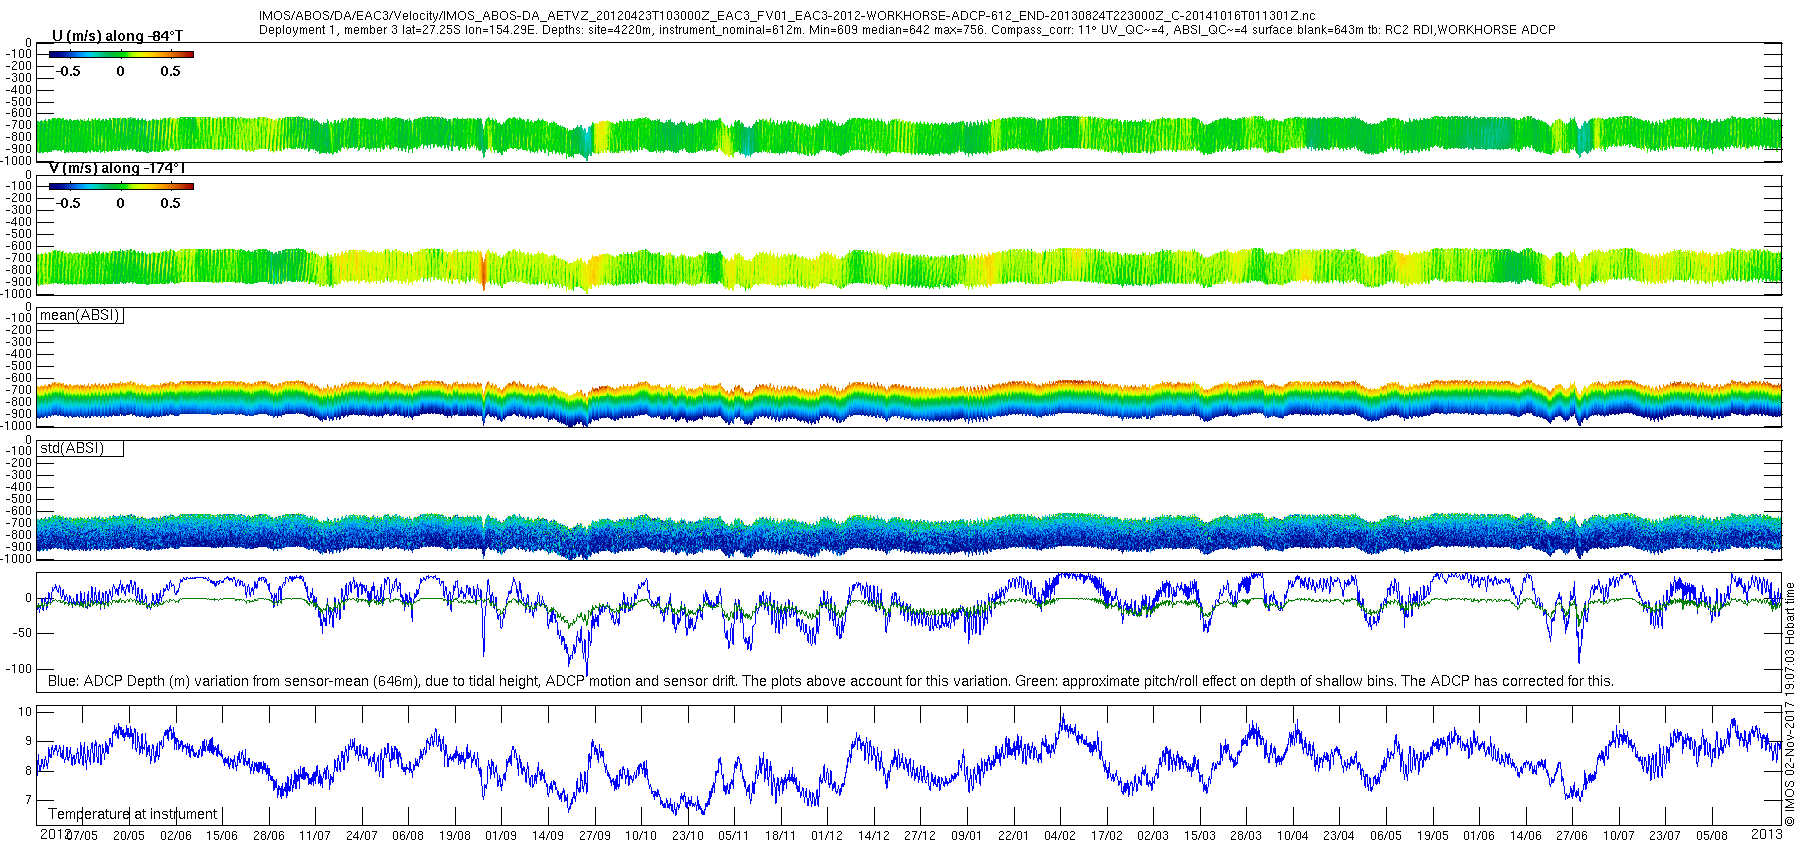
Task: Click the '-1000' tick on std(ABSI) axis
Action: [x=18, y=559]
